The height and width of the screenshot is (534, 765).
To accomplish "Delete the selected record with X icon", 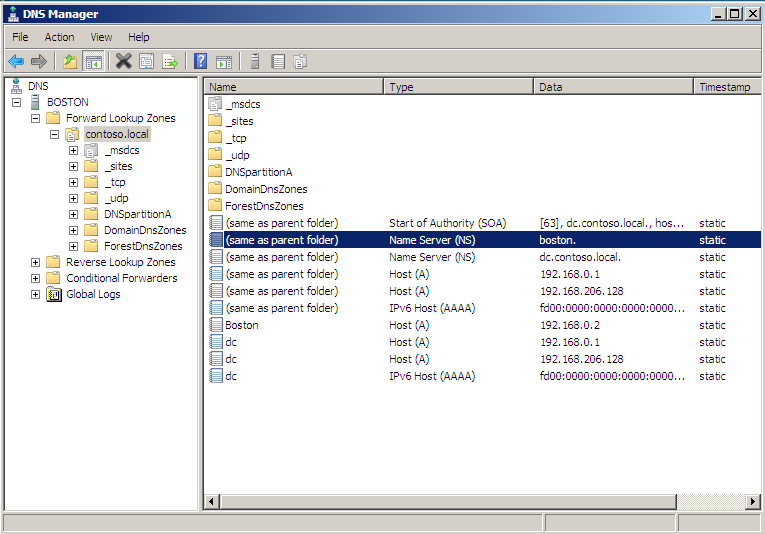I will click(x=123, y=61).
